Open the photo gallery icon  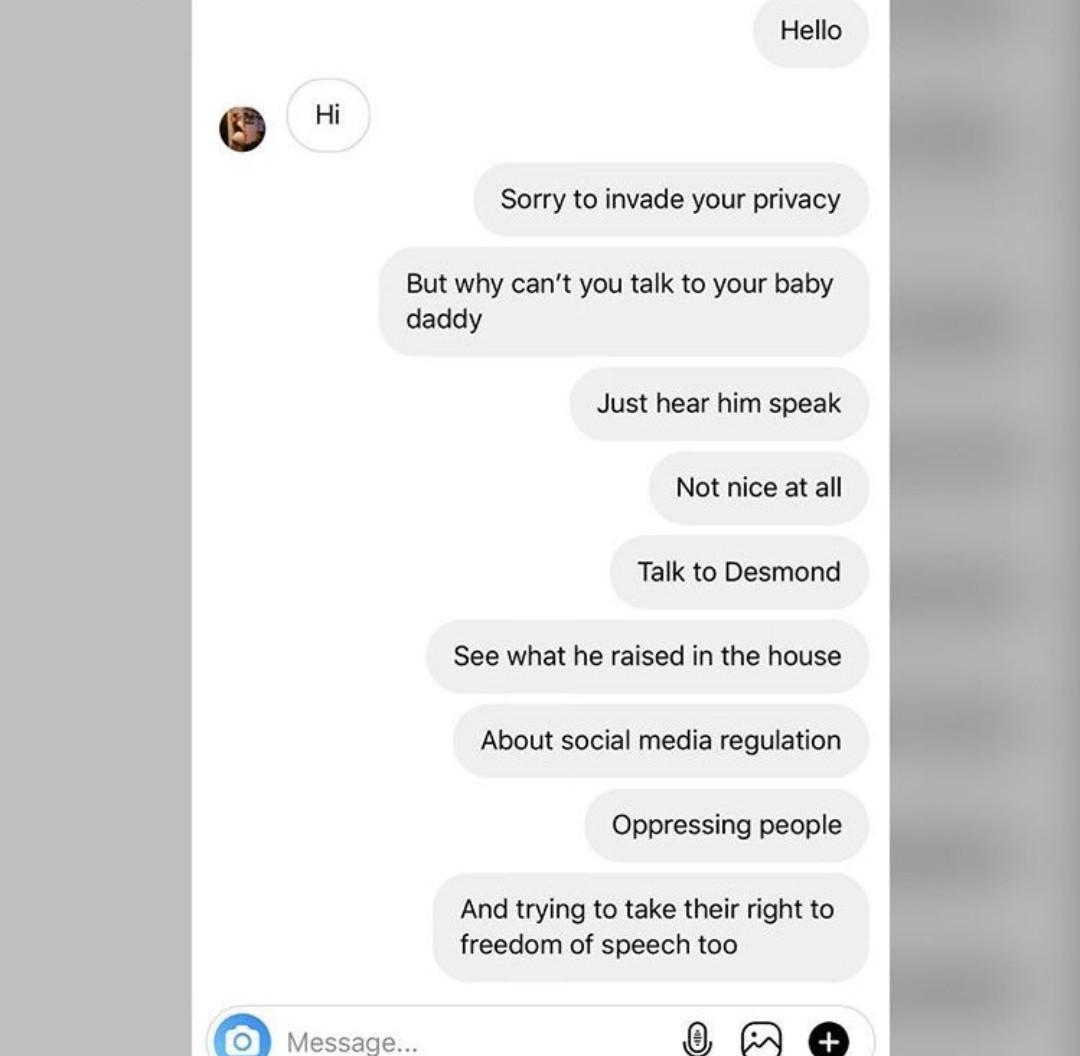(x=761, y=1039)
